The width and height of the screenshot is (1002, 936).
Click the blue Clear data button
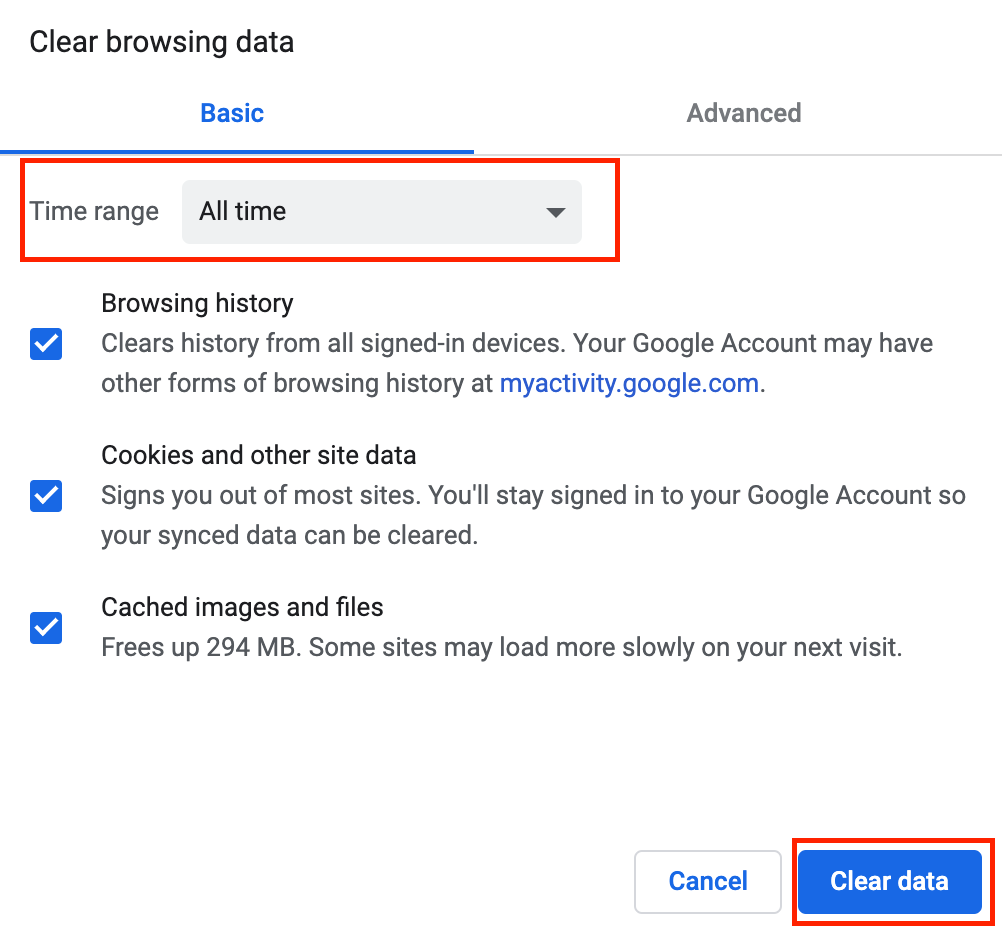(889, 881)
